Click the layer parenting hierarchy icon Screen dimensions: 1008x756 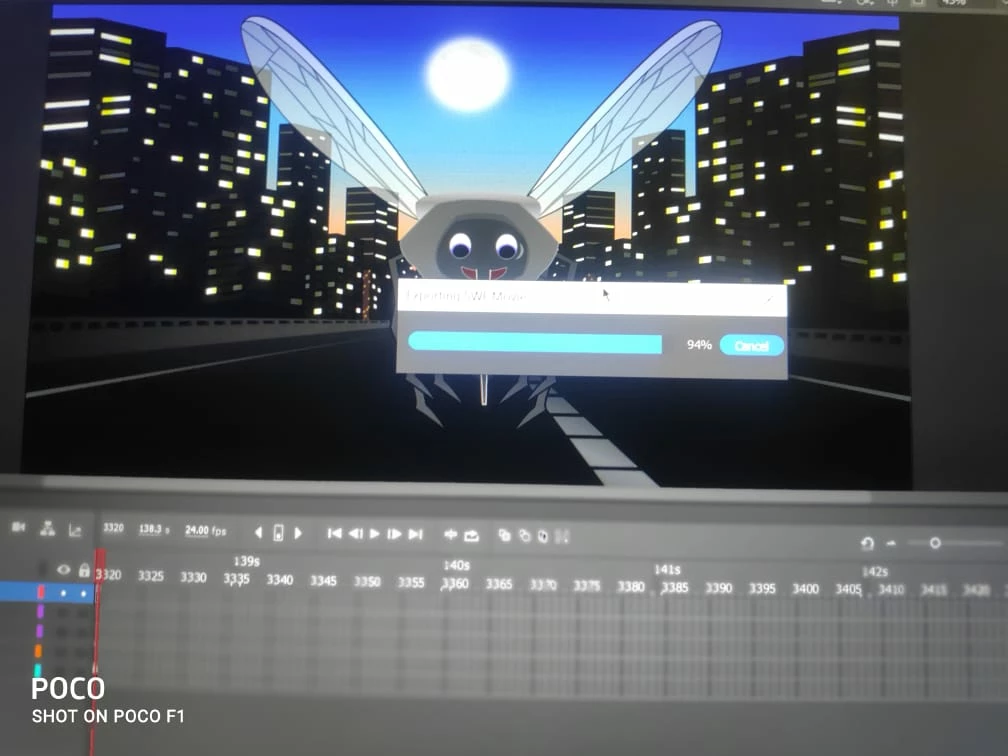48,528
